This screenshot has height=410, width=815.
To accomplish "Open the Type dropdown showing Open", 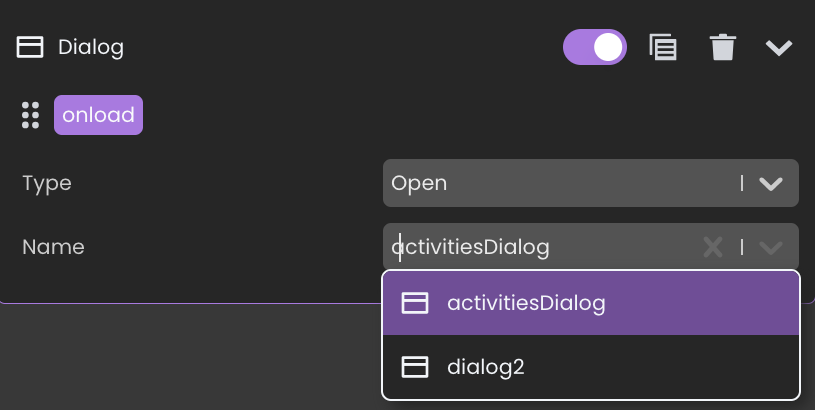I will tap(590, 183).
